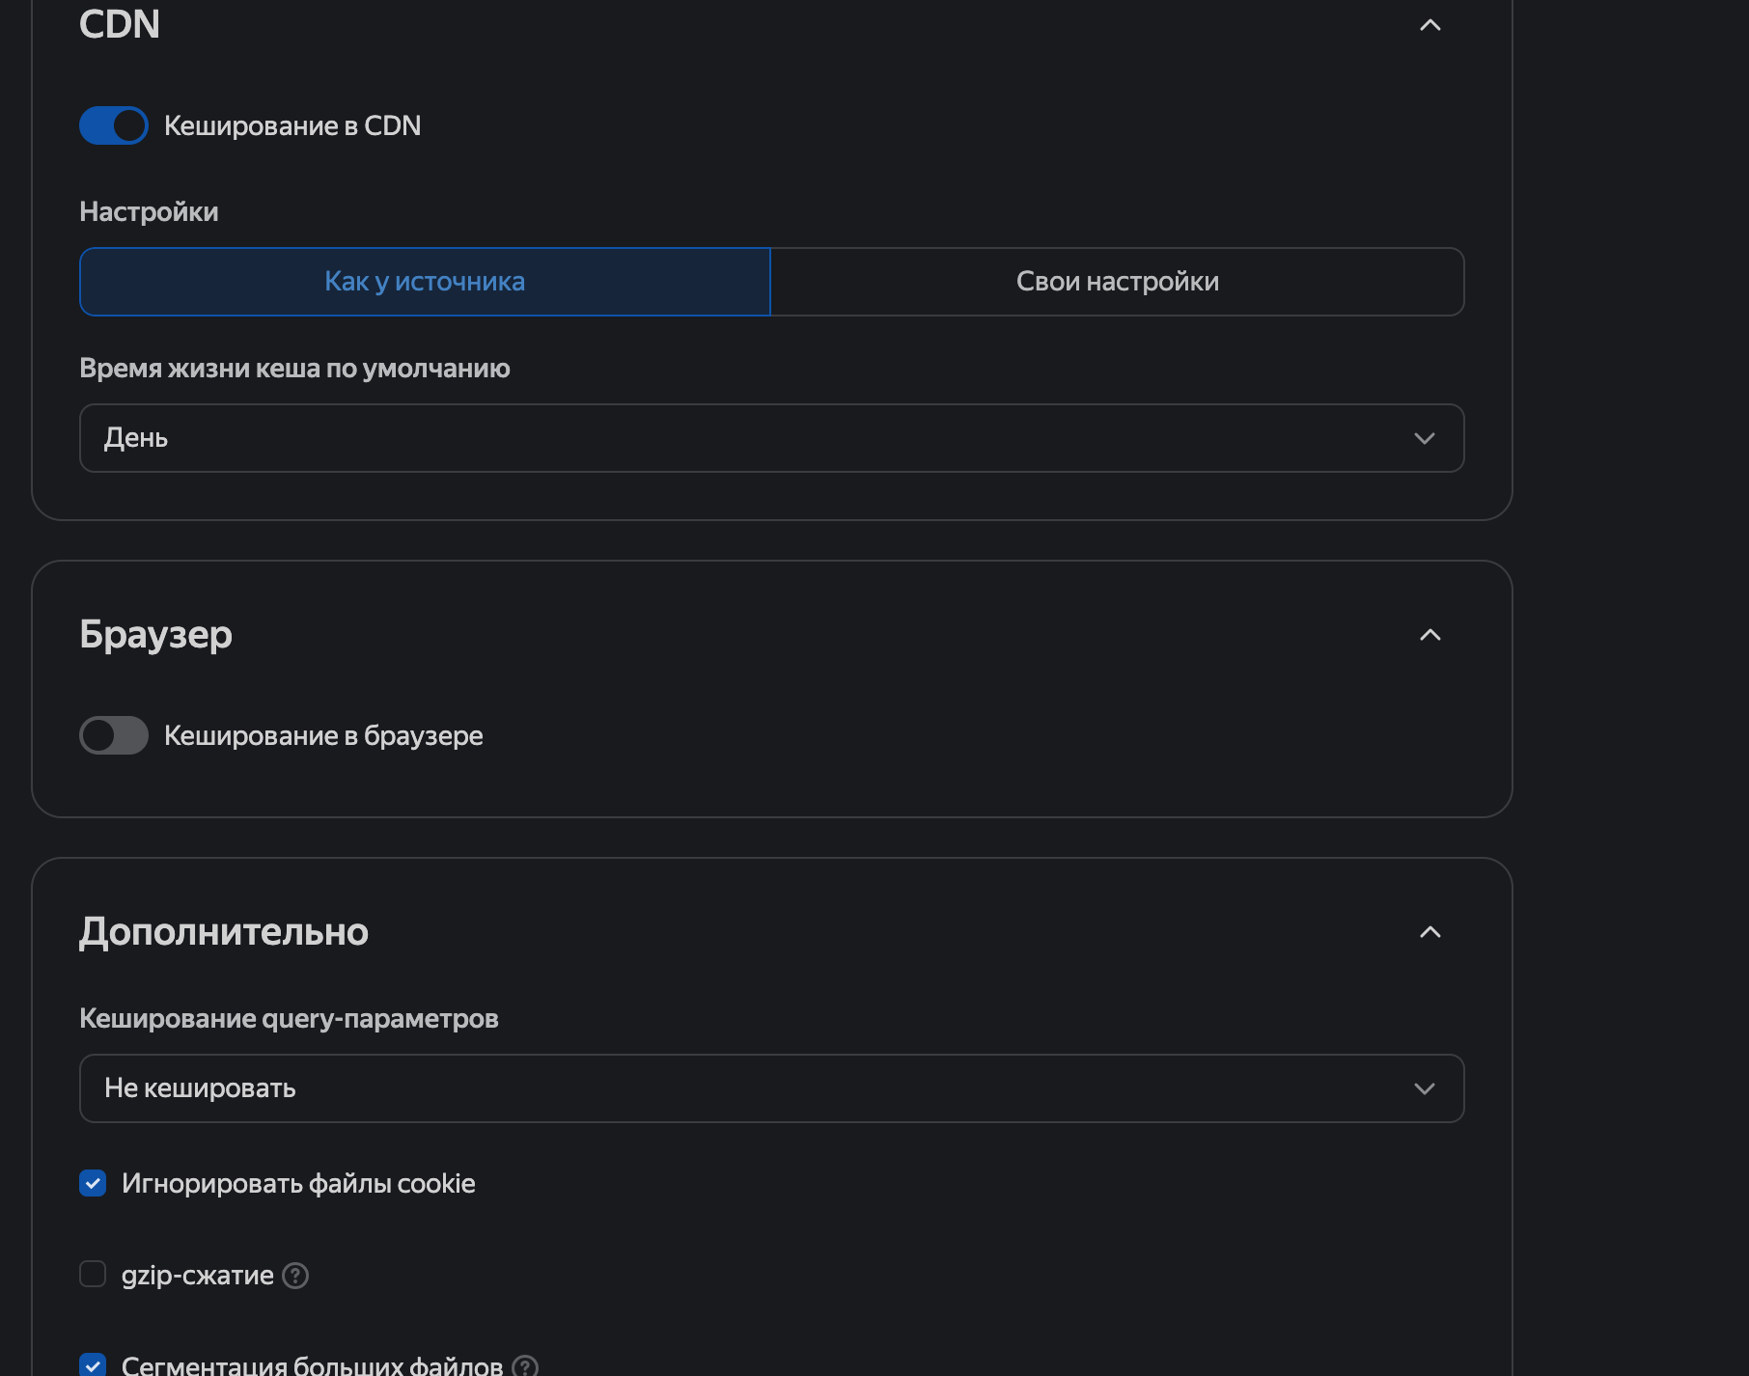This screenshot has height=1376, width=1749.
Task: Click the 'Дополнительно' section heading
Action: (x=224, y=932)
